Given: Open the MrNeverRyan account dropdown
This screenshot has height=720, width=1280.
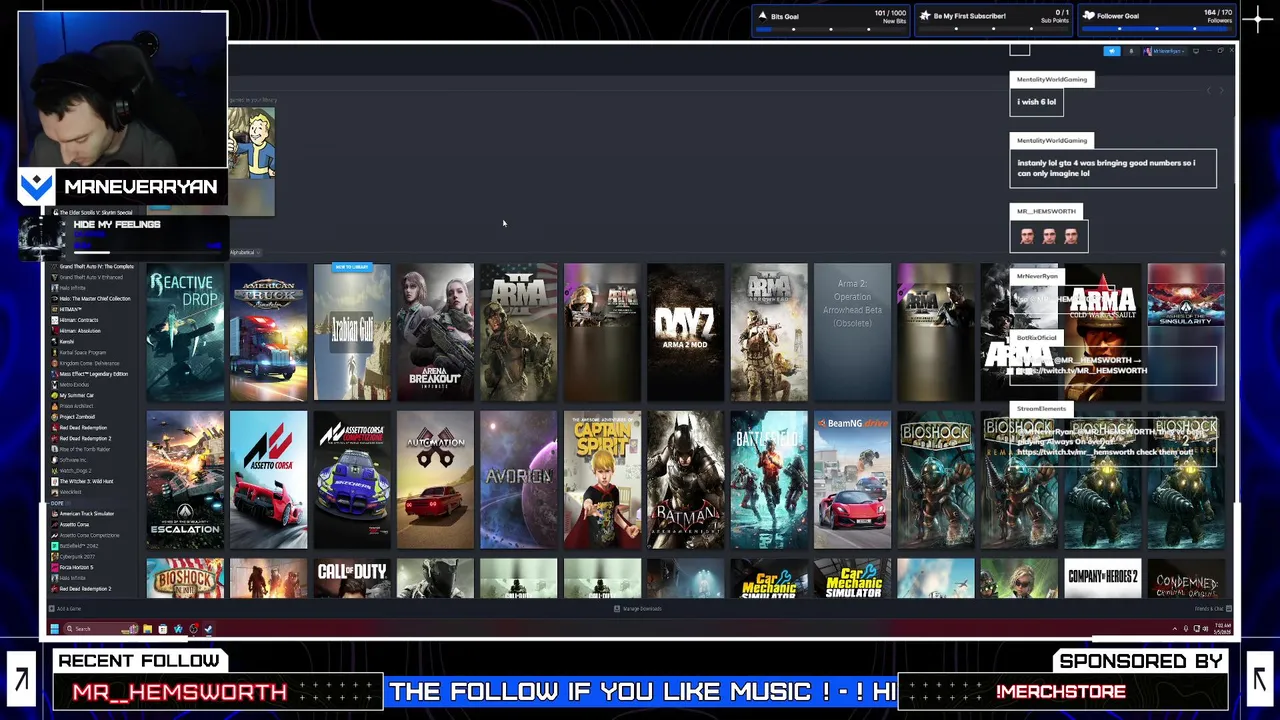Looking at the screenshot, I should click(1164, 51).
